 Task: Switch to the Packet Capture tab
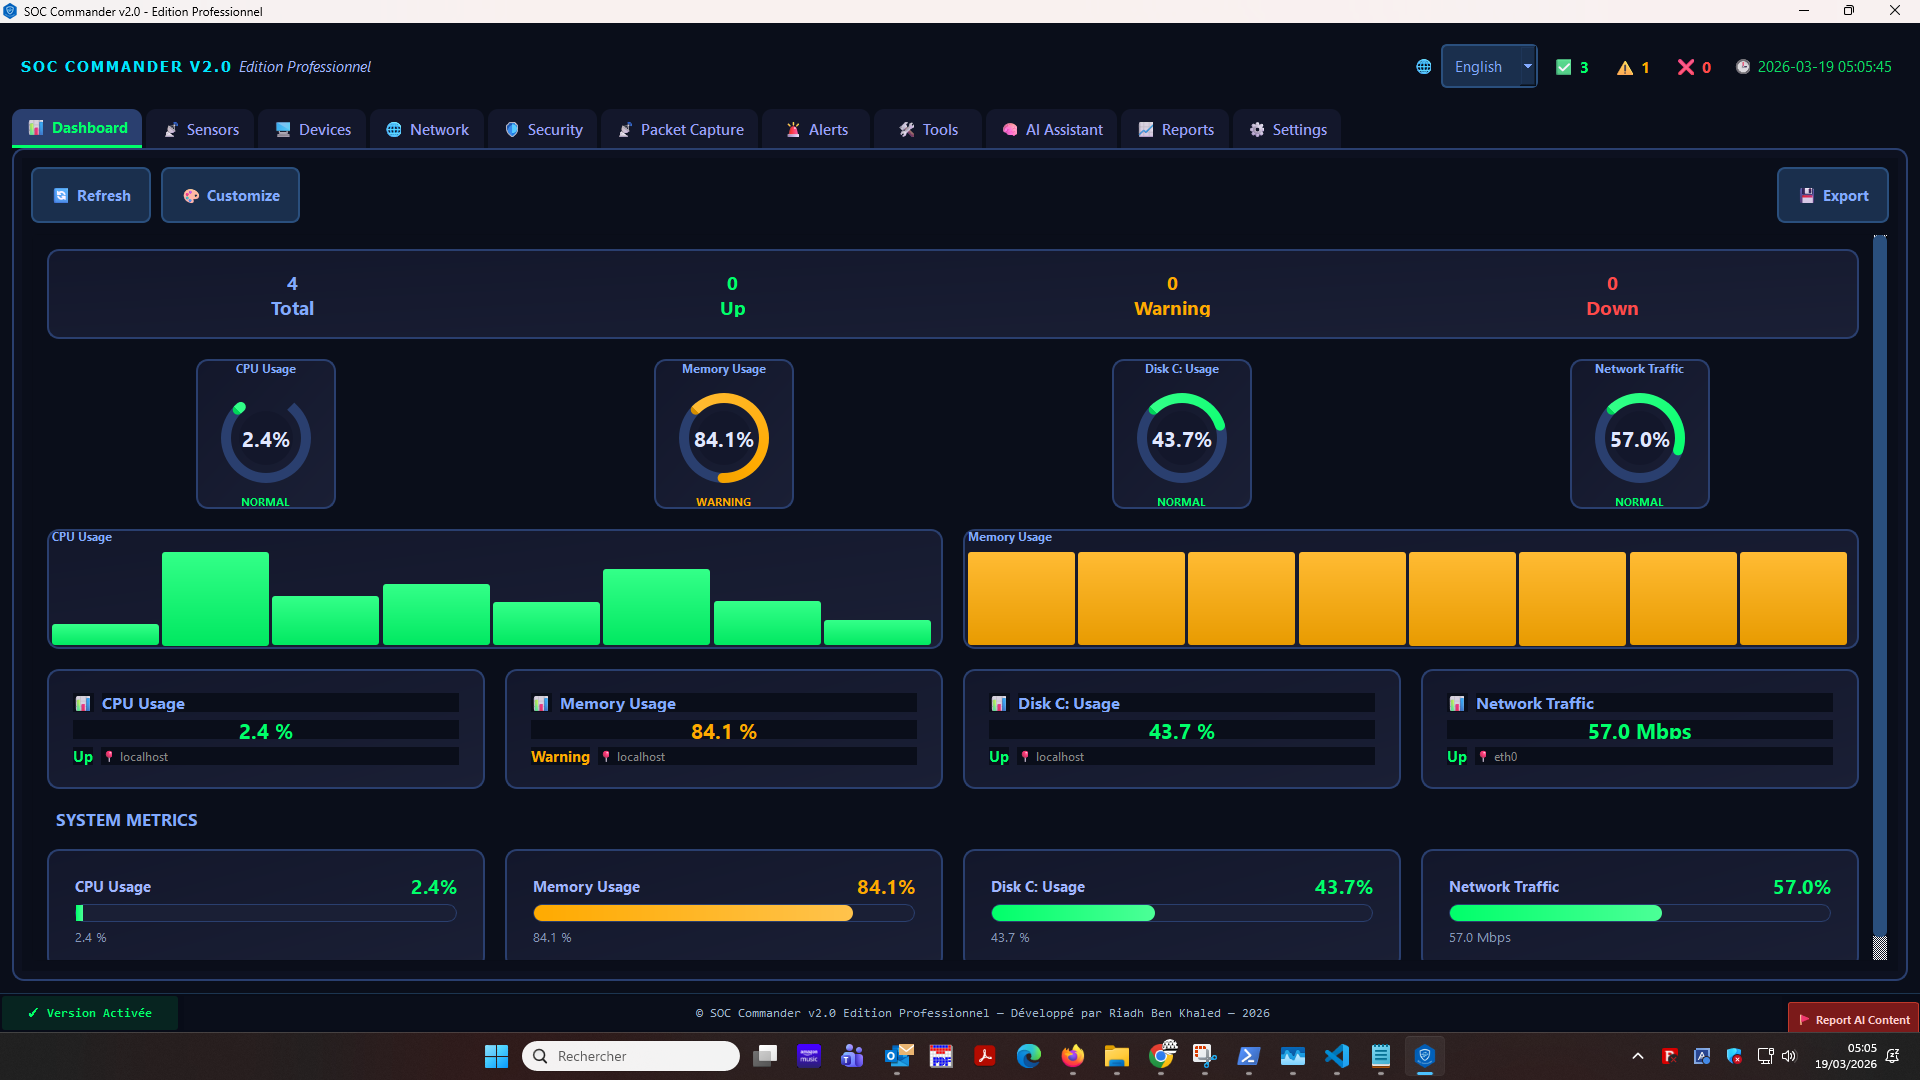(680, 130)
